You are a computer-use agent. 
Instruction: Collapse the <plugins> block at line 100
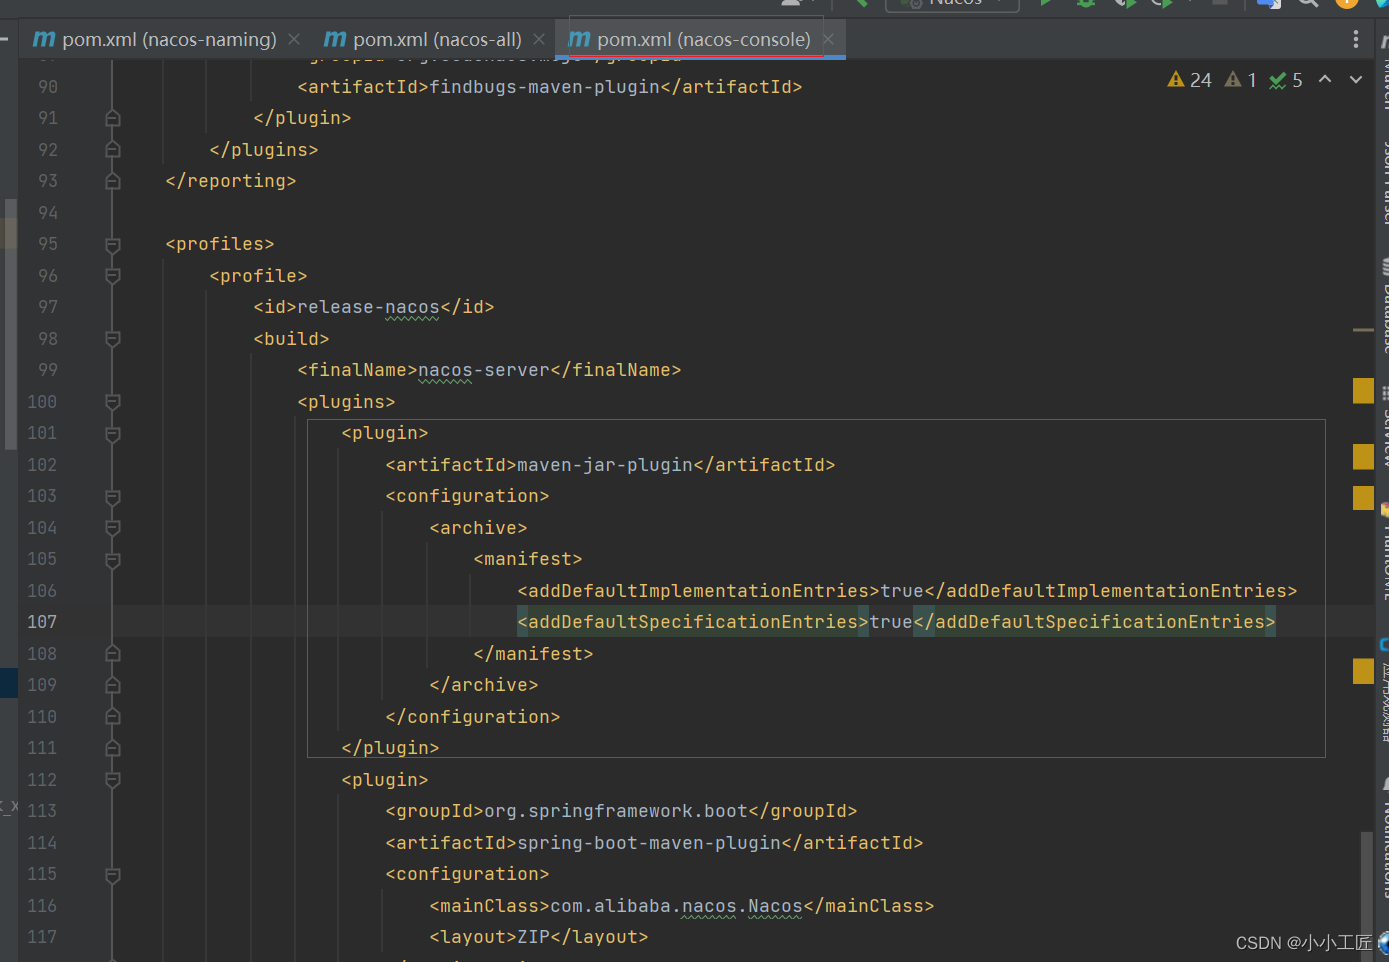click(x=113, y=402)
